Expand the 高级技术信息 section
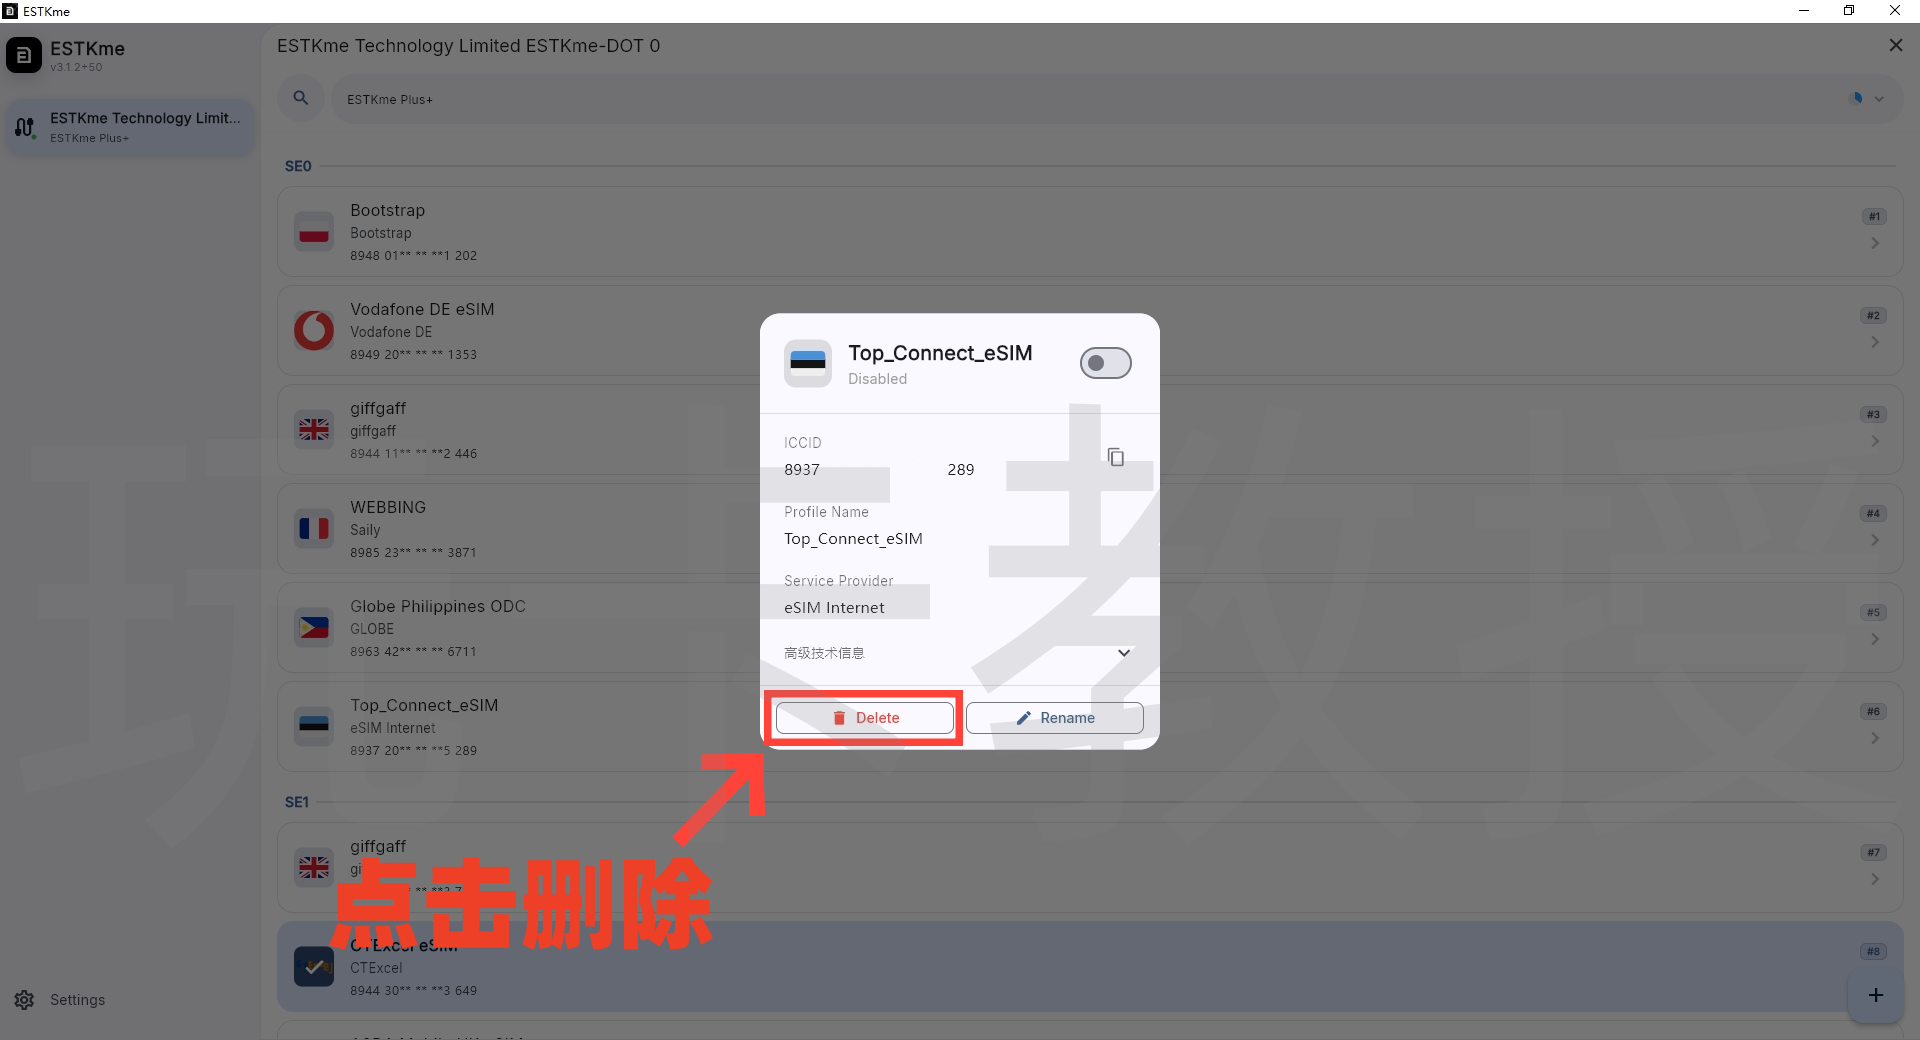 tap(959, 653)
